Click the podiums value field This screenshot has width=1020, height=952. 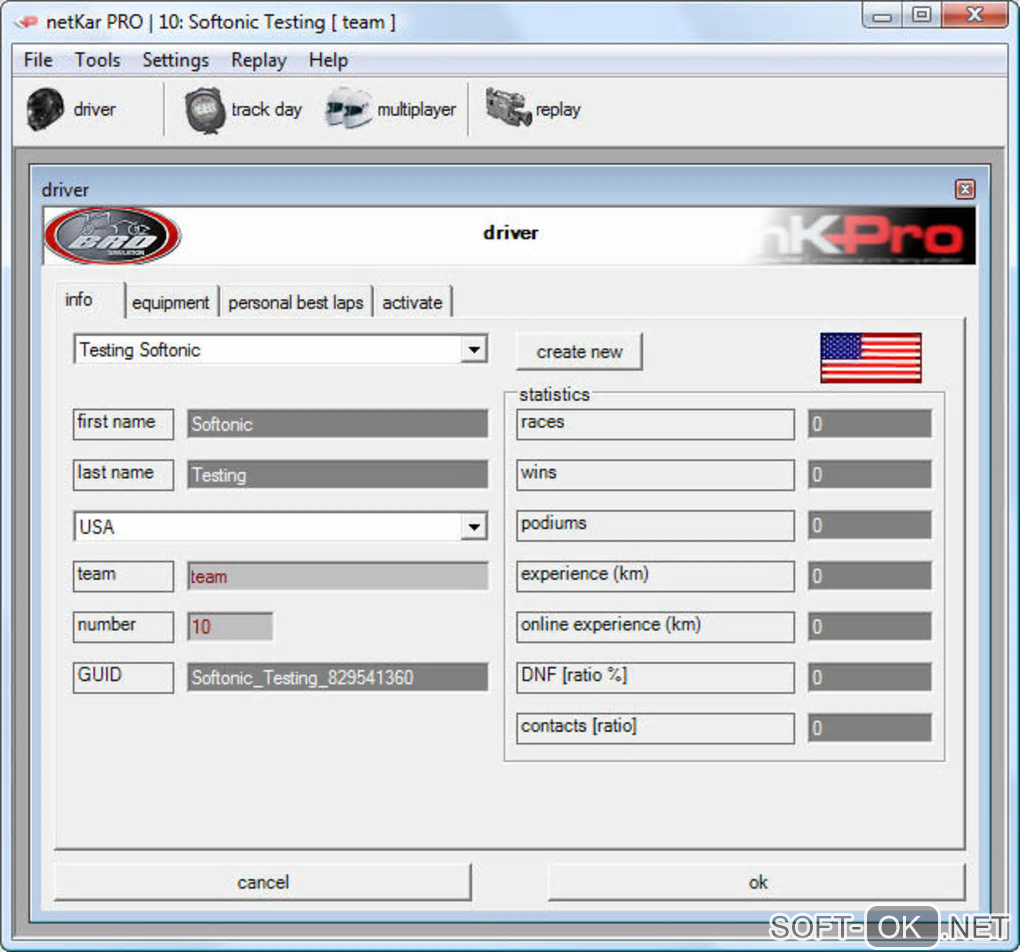pyautogui.click(x=869, y=525)
